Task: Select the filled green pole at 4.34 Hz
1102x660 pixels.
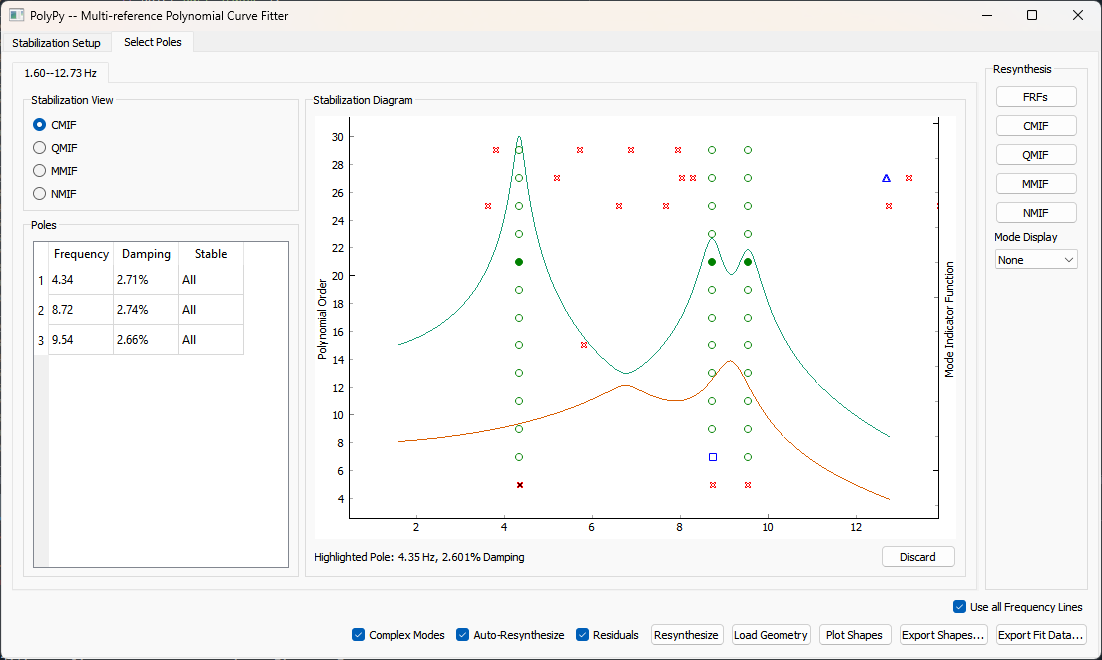Action: click(x=519, y=262)
